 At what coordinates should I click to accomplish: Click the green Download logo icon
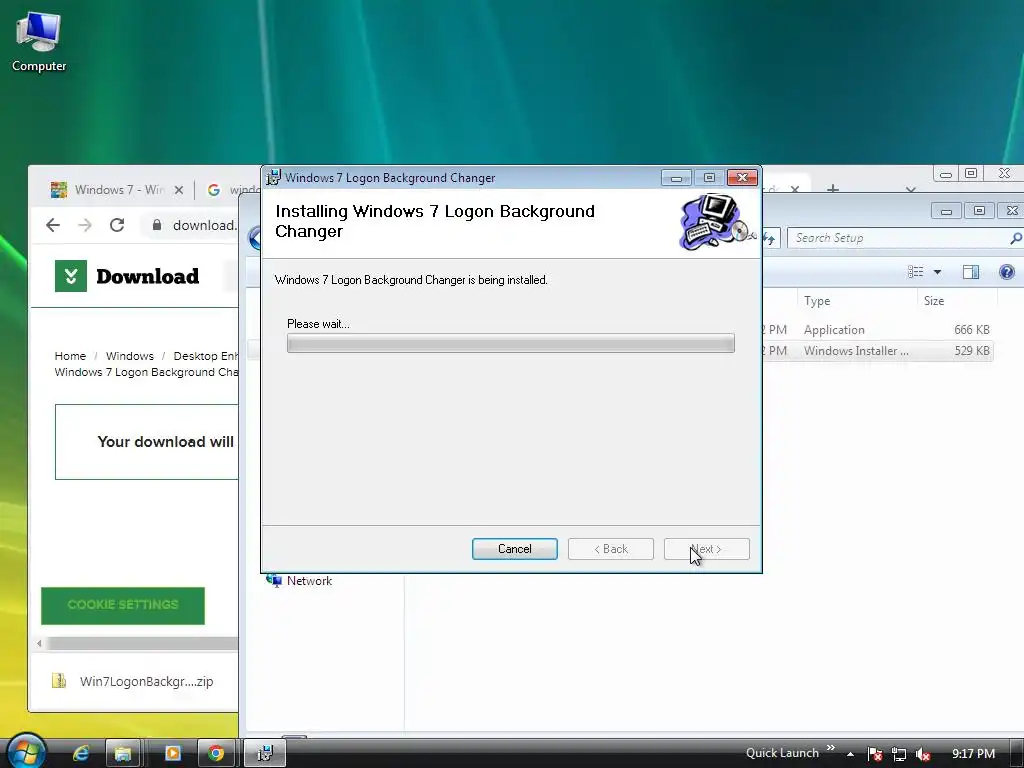(x=71, y=276)
